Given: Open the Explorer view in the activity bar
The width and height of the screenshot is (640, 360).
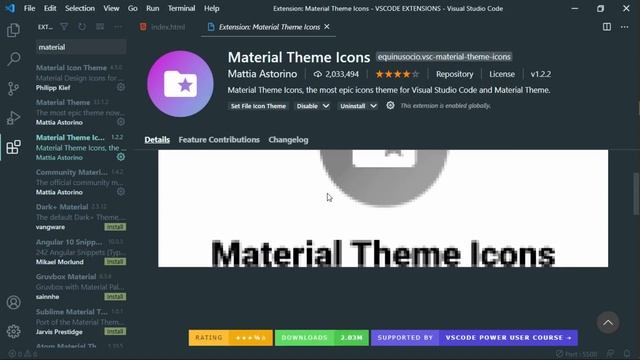Looking at the screenshot, I should pos(13,30).
